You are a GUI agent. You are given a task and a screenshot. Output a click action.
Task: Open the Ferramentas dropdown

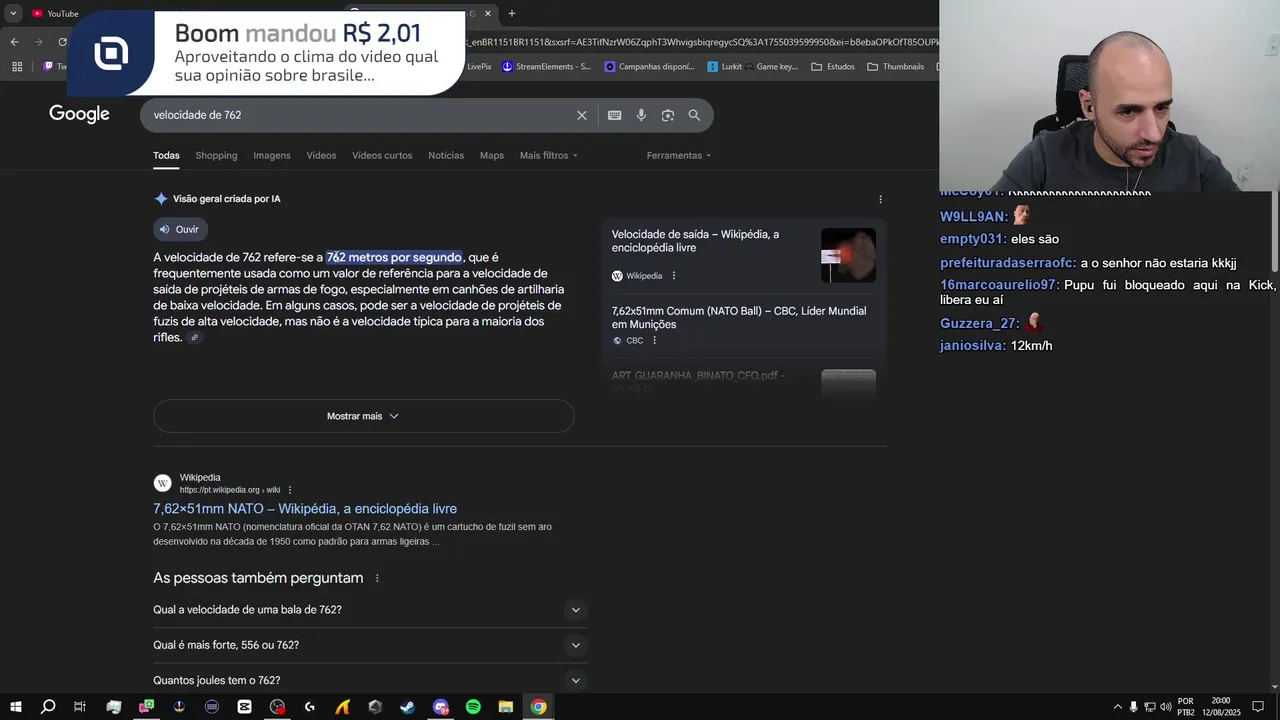coord(679,156)
